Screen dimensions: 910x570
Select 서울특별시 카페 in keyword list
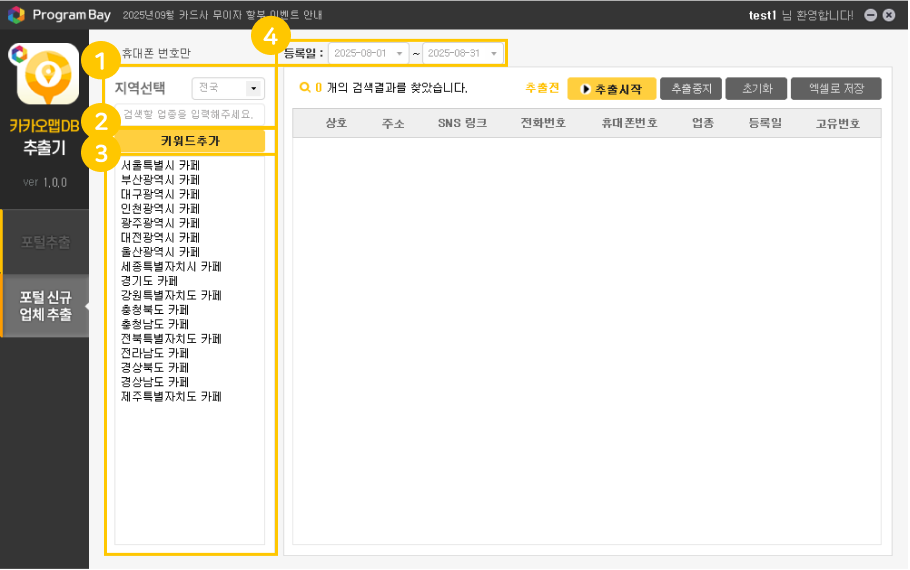[160, 164]
